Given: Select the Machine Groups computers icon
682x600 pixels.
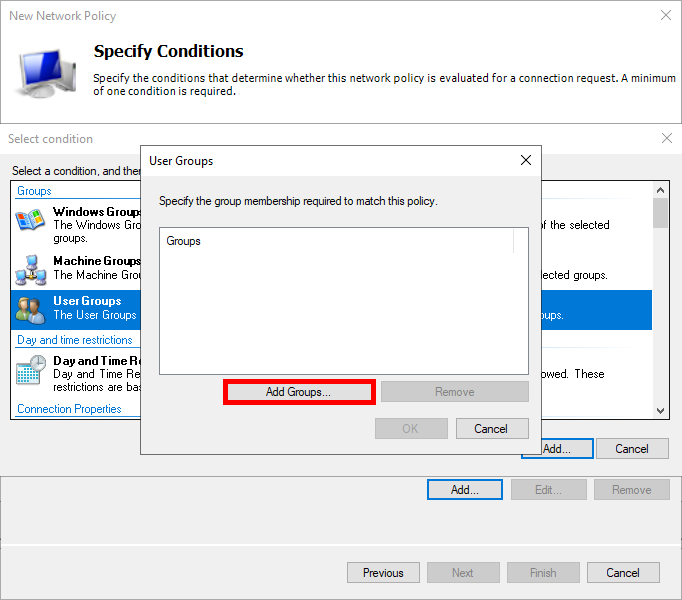Looking at the screenshot, I should 31,269.
